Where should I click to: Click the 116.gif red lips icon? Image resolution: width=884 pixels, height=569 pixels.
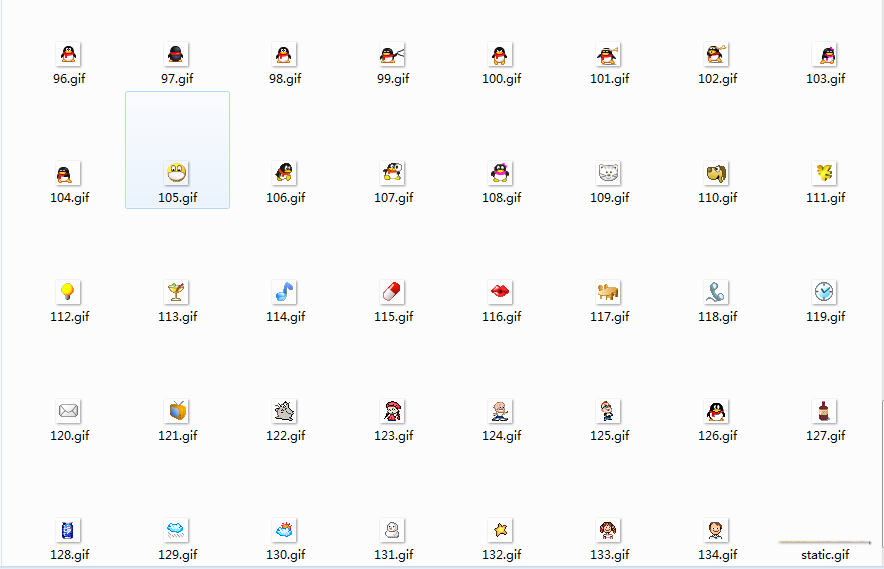pos(500,292)
